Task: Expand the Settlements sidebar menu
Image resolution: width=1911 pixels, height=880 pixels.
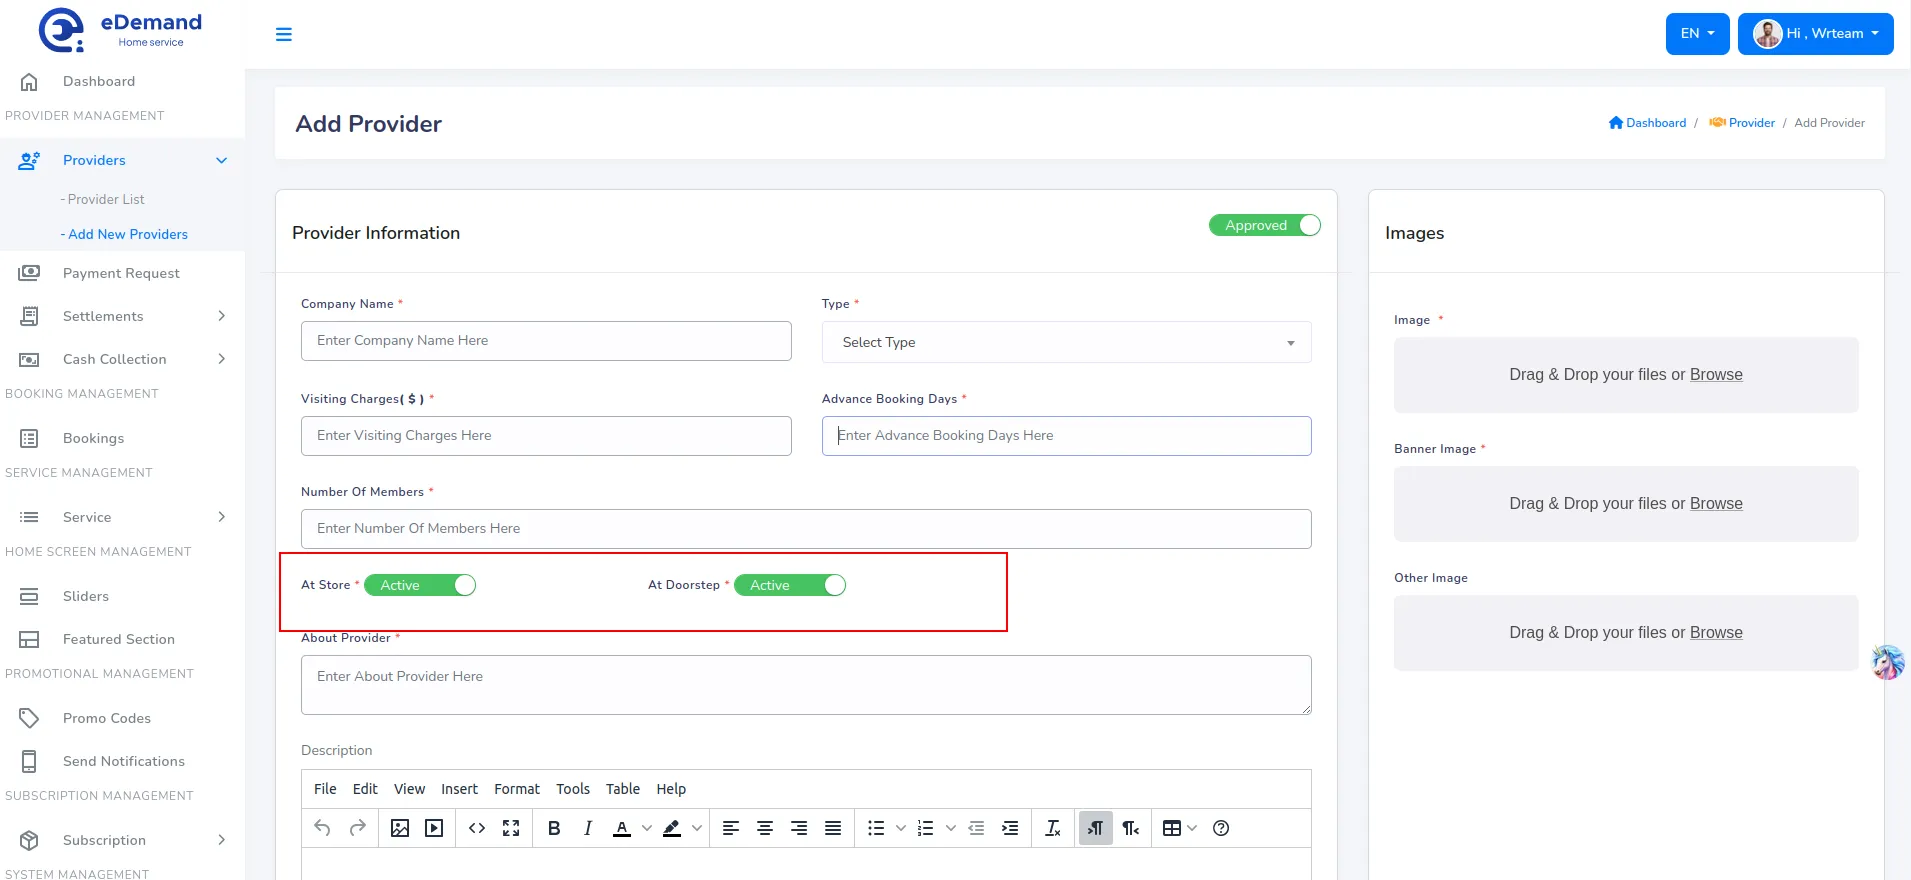Action: click(122, 316)
